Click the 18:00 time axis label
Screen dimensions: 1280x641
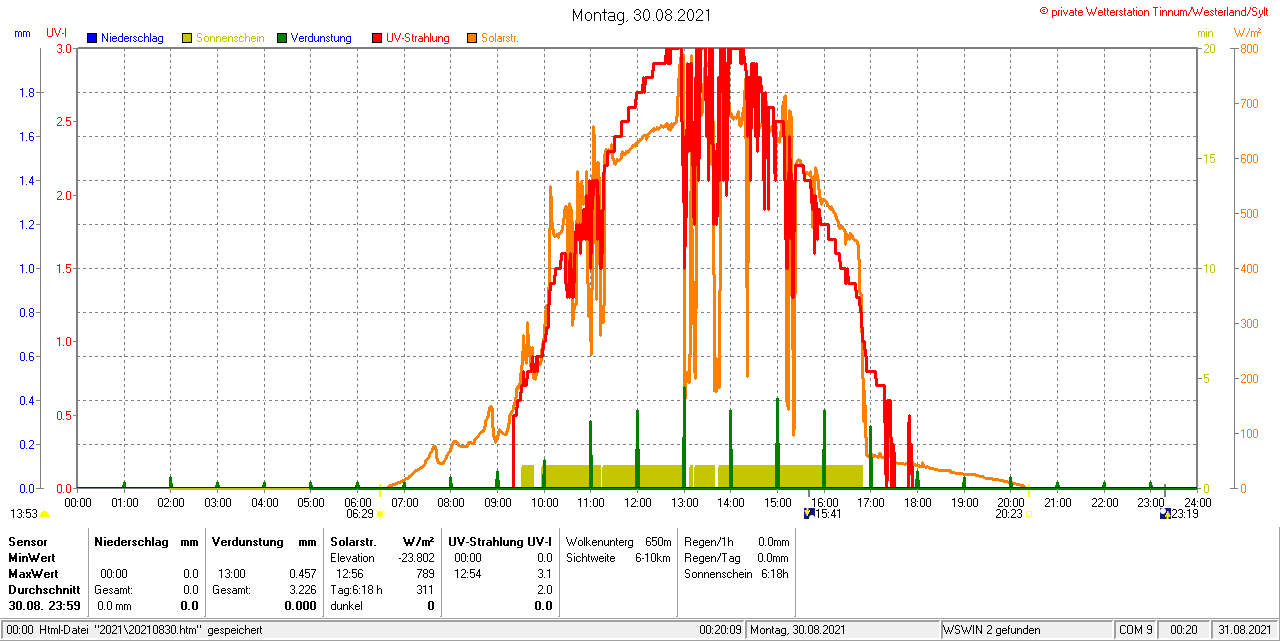pos(918,502)
